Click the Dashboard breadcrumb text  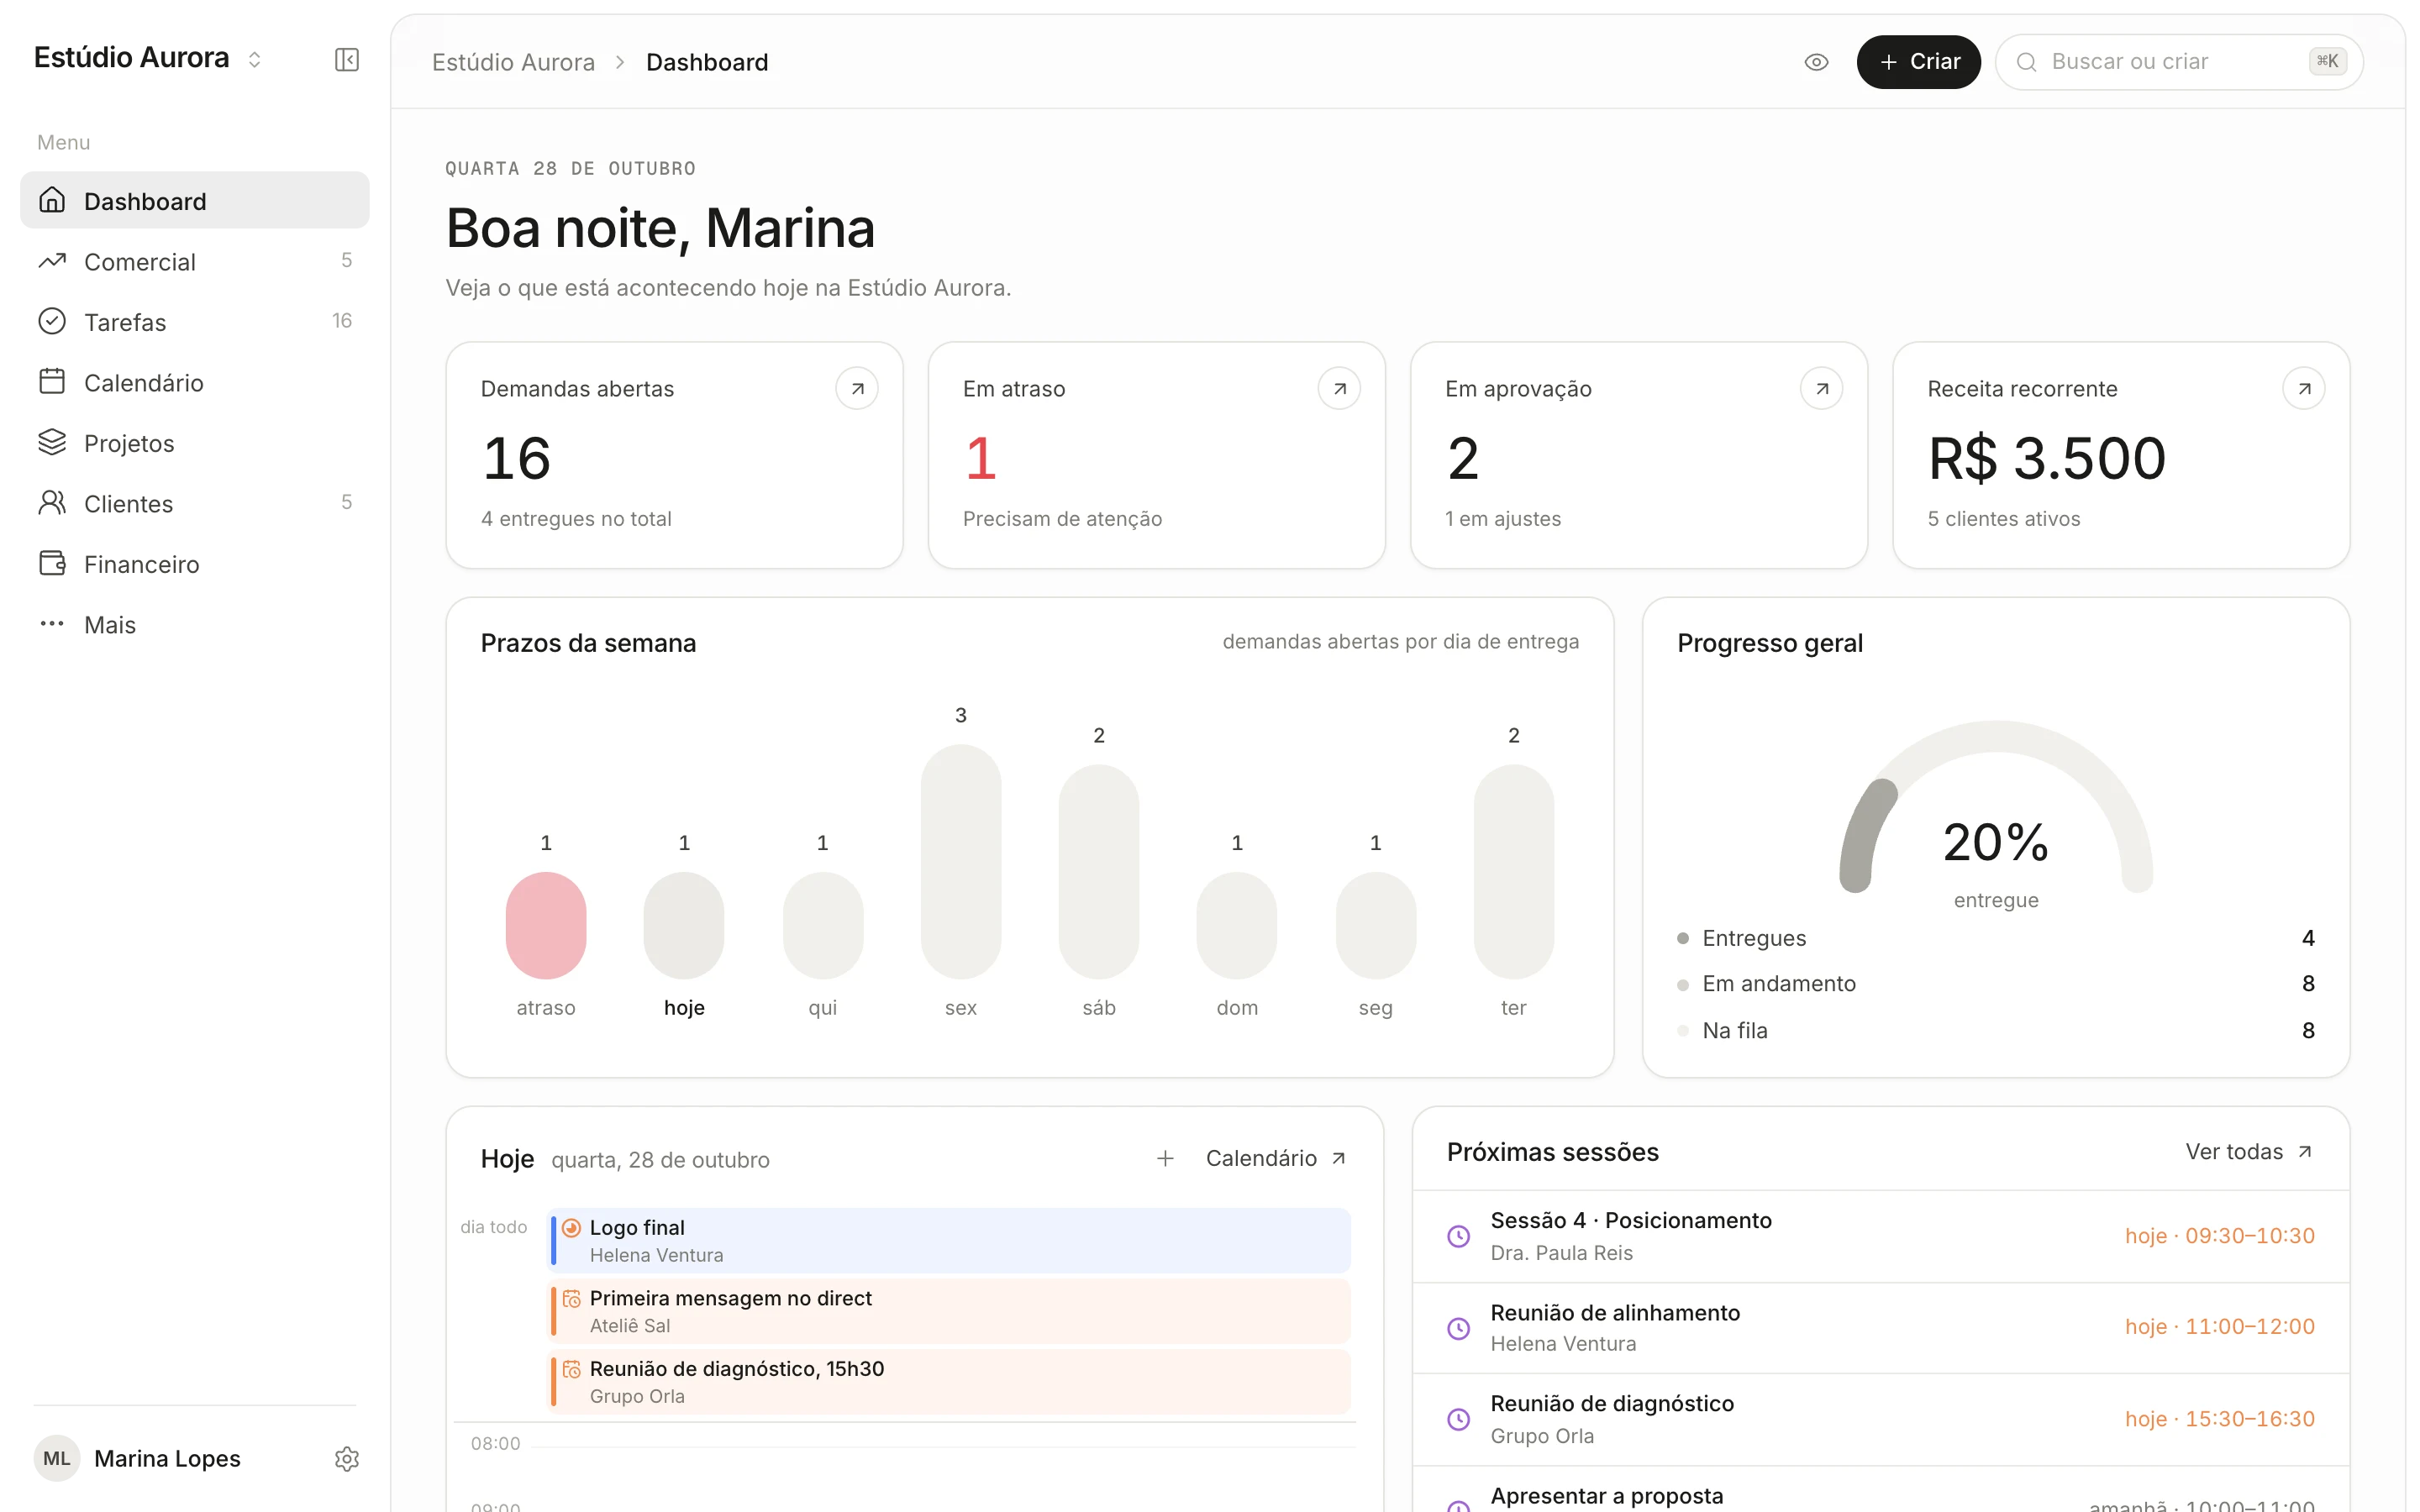coord(707,62)
